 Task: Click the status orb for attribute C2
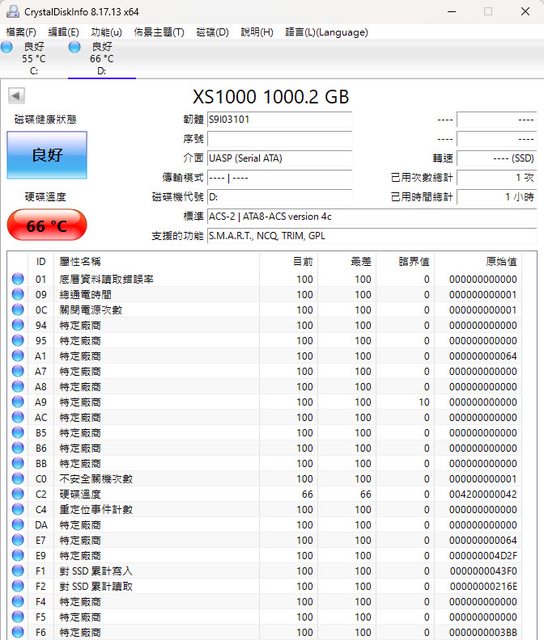18,494
